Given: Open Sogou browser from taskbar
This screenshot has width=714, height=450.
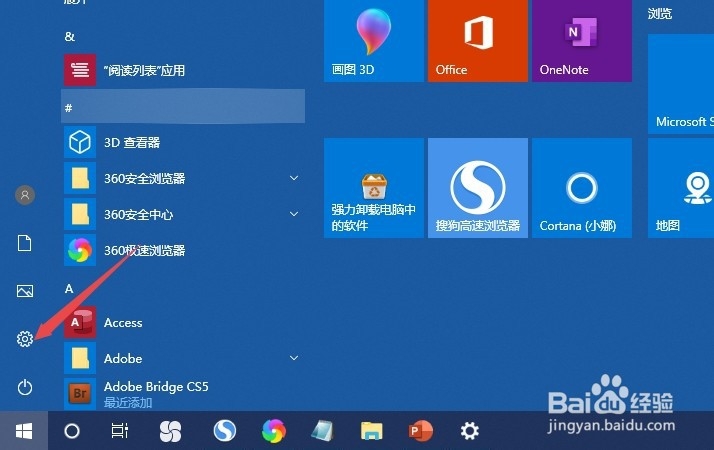Looking at the screenshot, I should tap(225, 431).
